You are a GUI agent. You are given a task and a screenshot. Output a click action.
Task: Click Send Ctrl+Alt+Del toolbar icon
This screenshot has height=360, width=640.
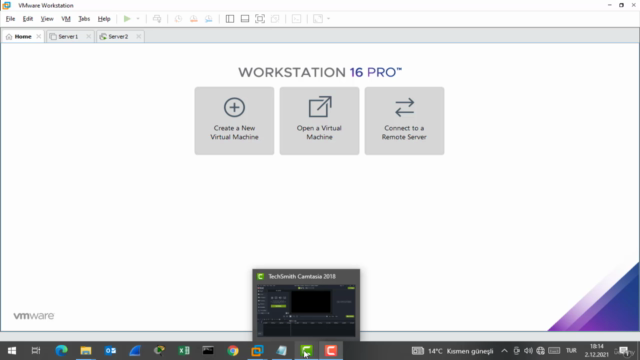(157, 19)
